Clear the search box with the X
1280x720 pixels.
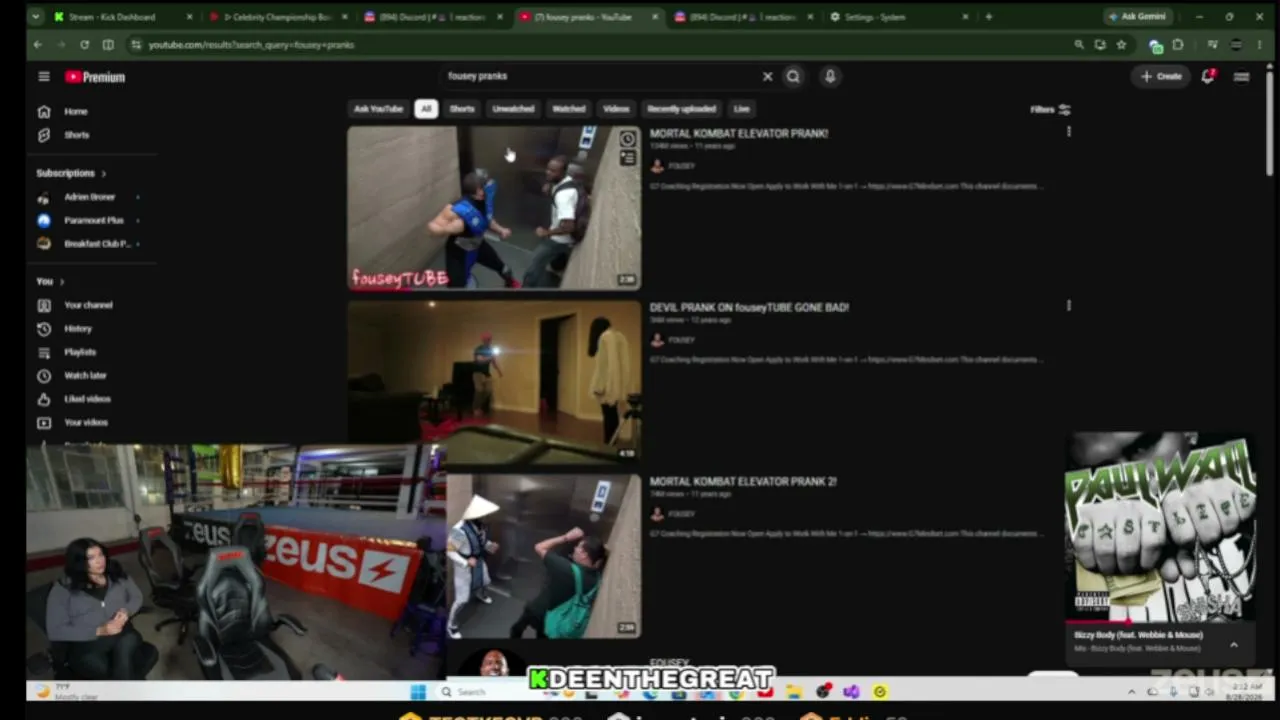767,77
